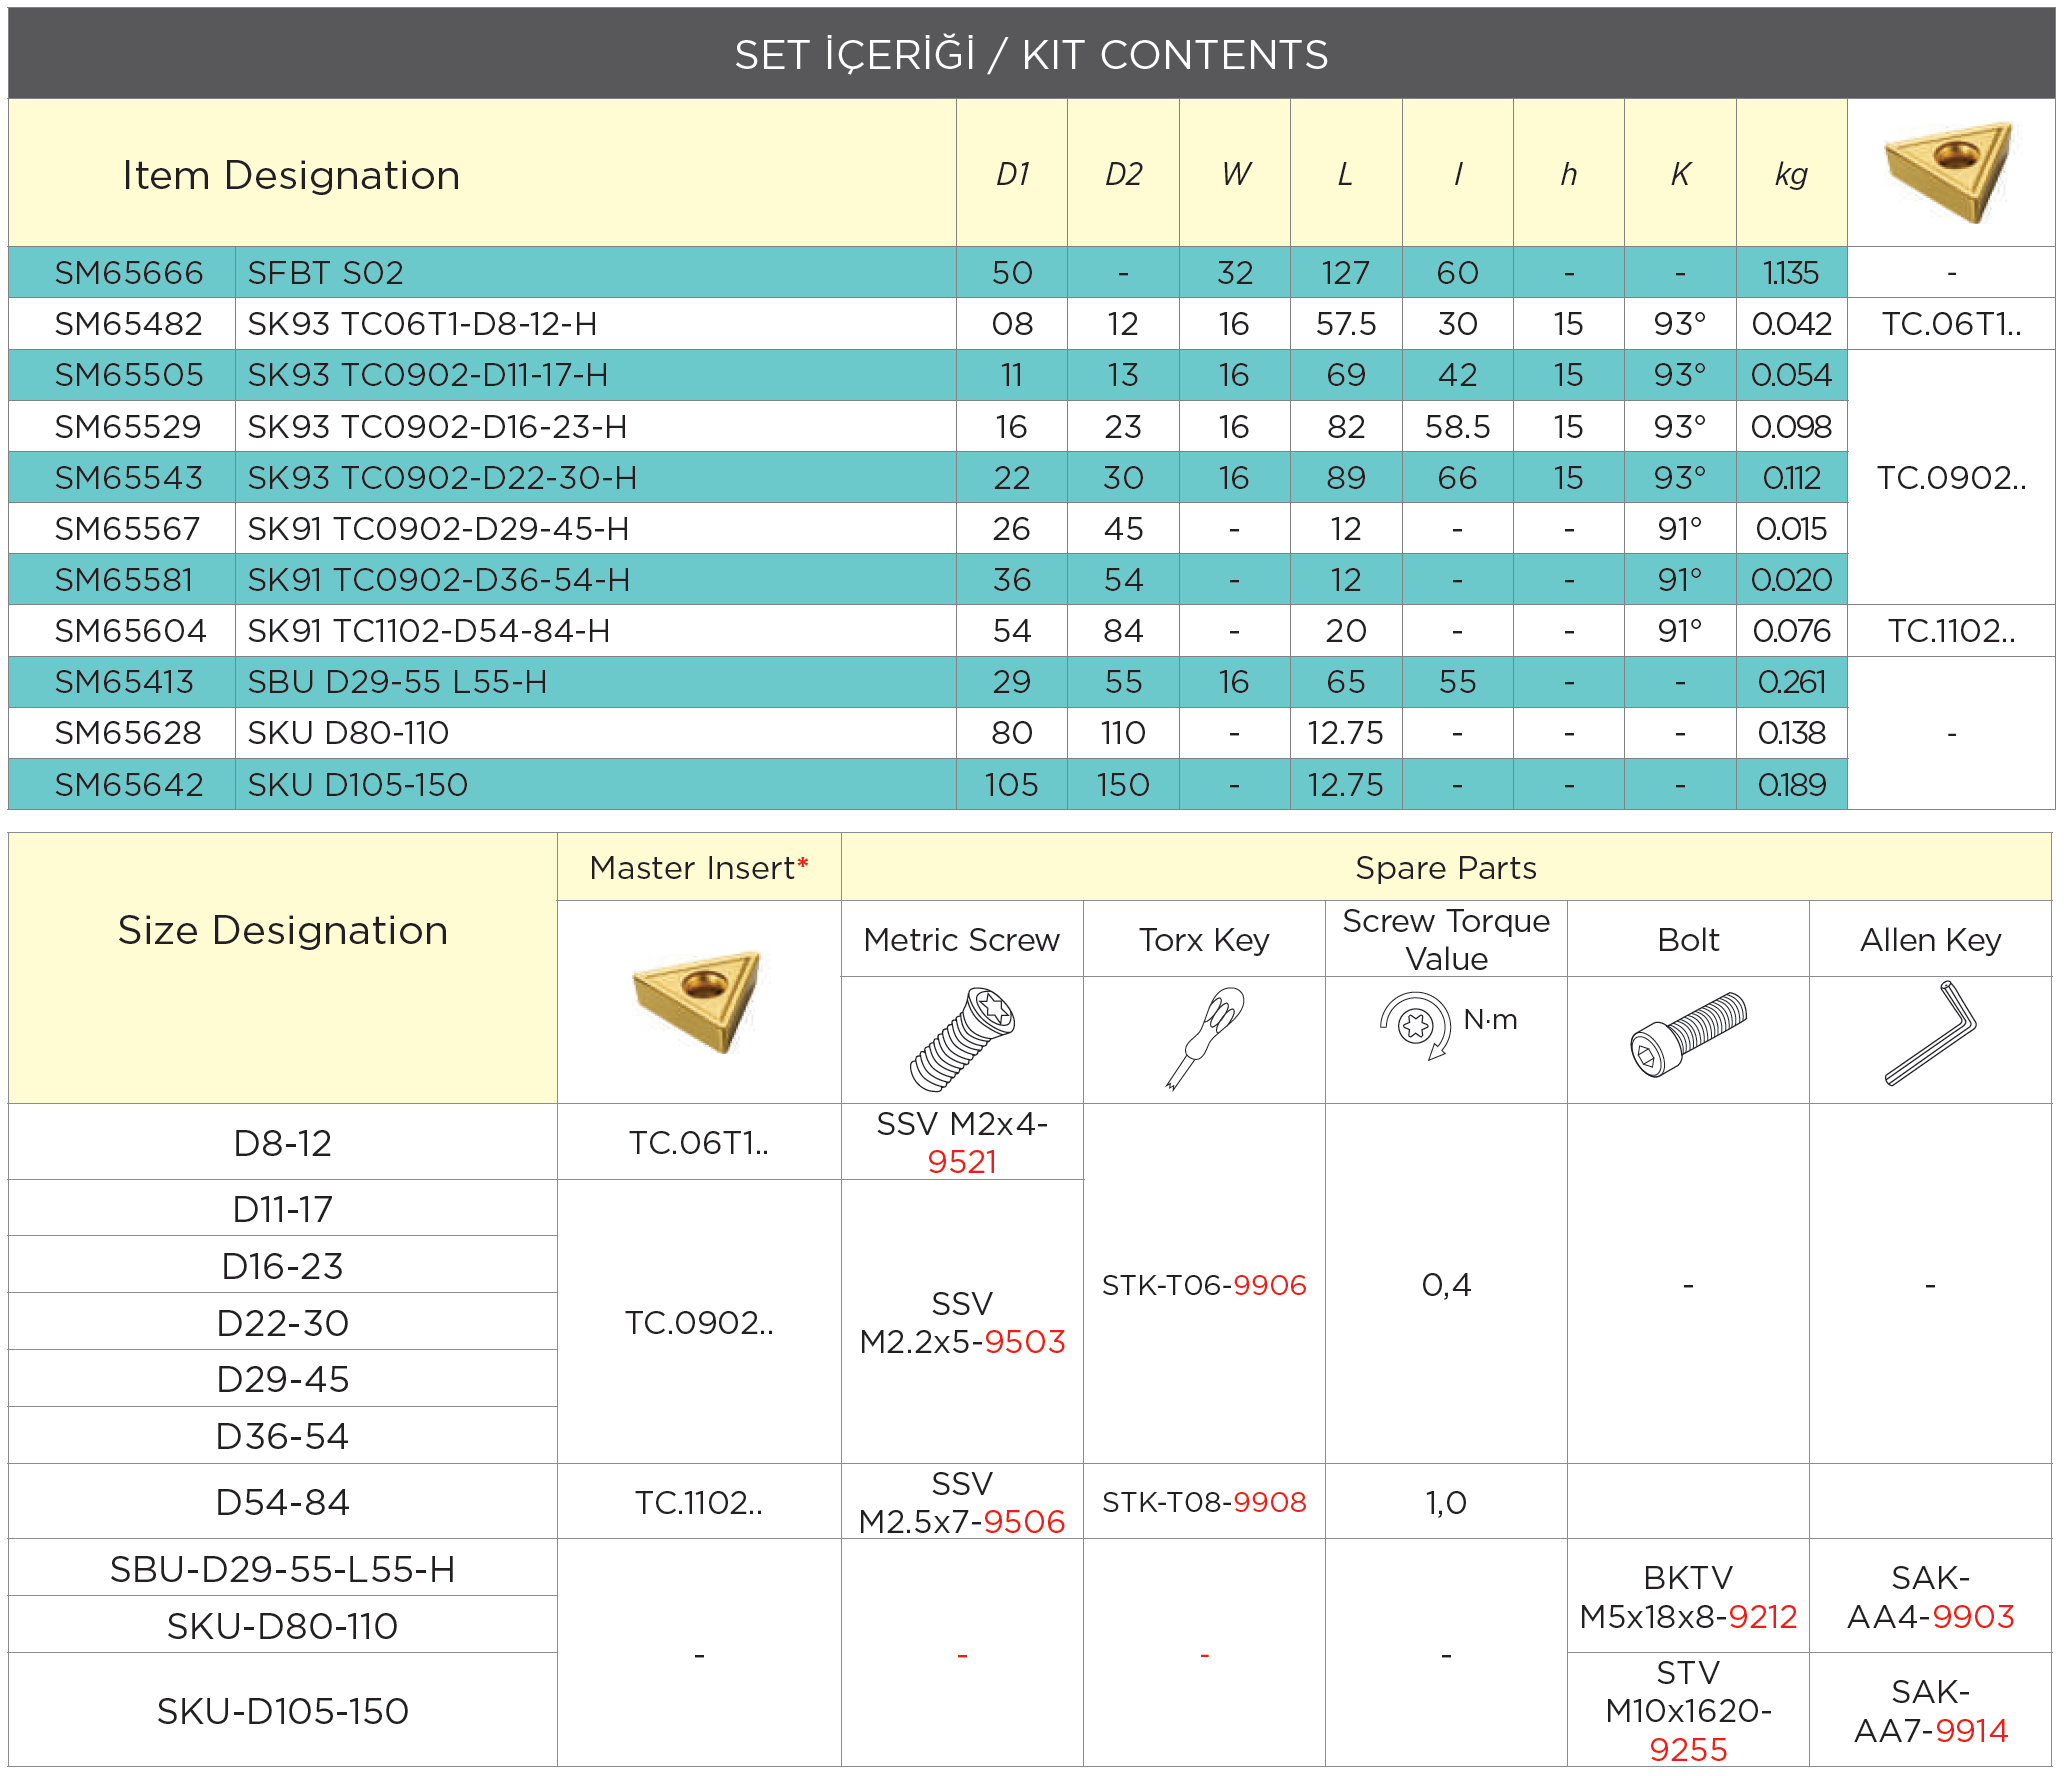Image resolution: width=2067 pixels, height=1776 pixels.
Task: Click the Metric Screw illustration
Action: pos(962,1039)
